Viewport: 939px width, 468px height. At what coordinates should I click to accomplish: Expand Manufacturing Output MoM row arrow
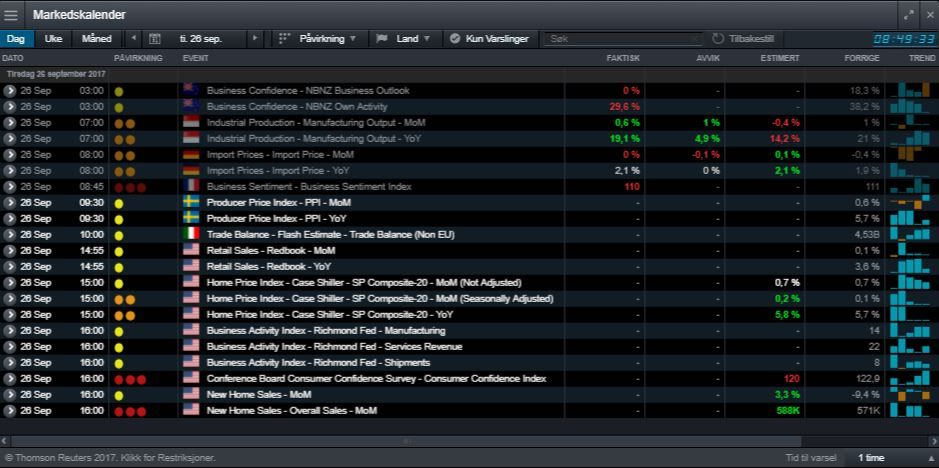(9, 123)
